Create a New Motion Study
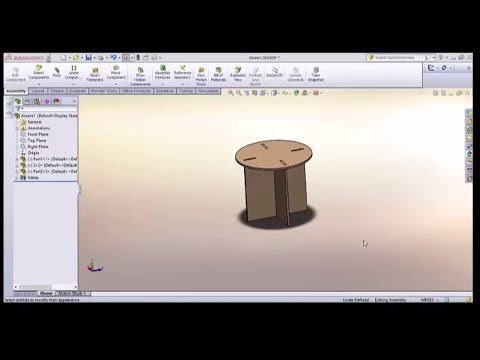The image size is (480, 360). (201, 76)
